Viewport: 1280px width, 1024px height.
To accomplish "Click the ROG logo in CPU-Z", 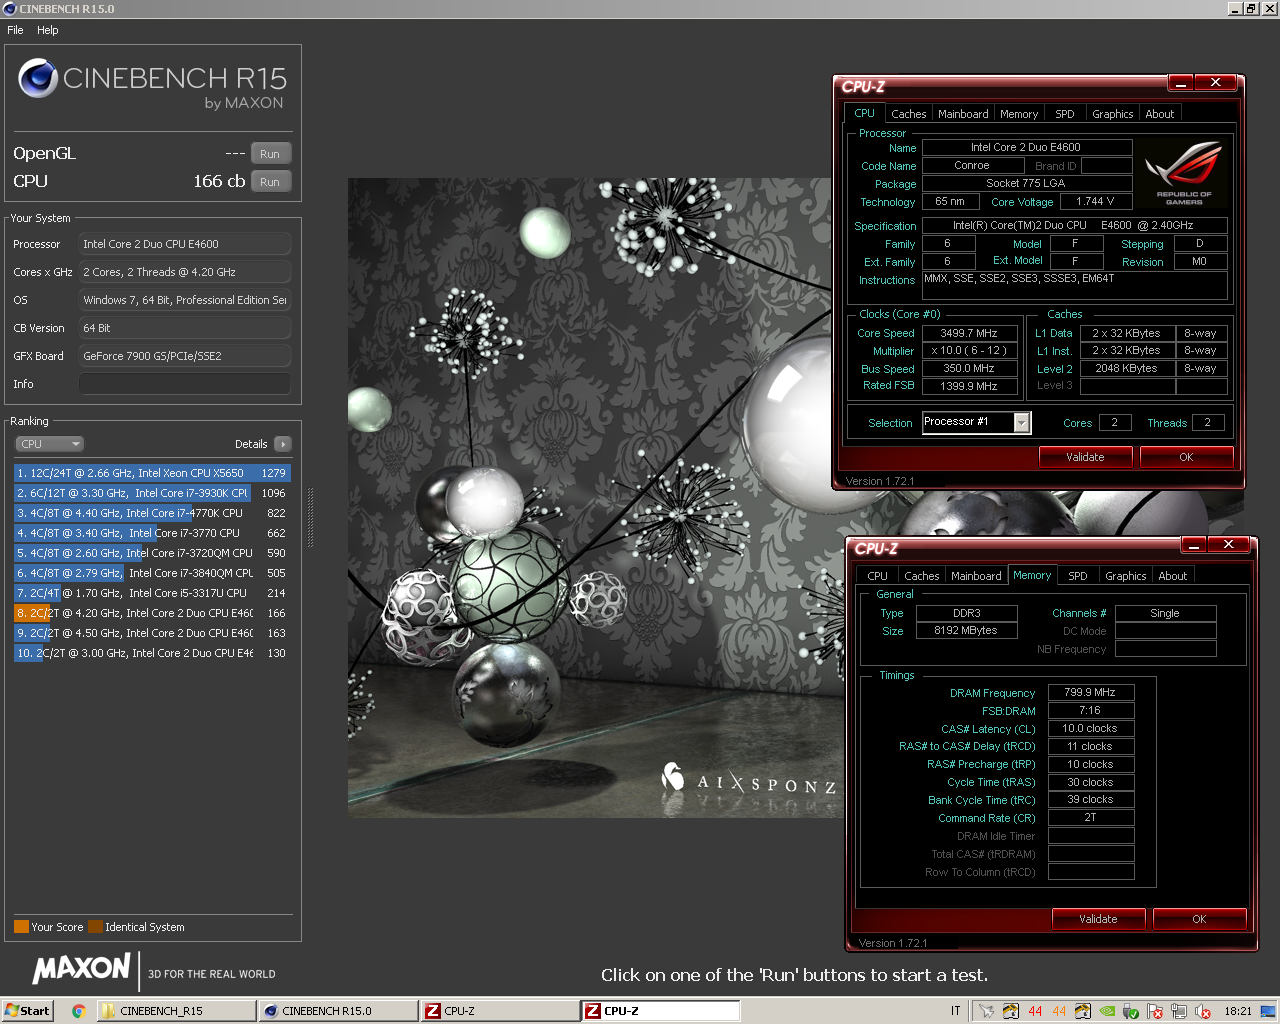I will point(1184,173).
